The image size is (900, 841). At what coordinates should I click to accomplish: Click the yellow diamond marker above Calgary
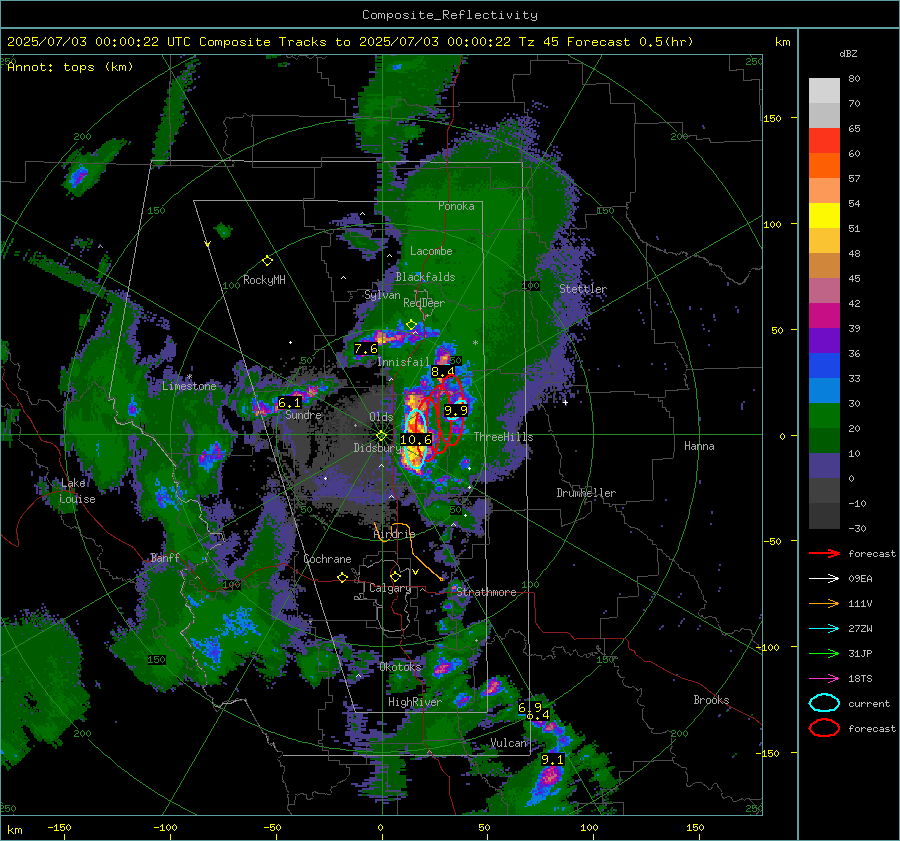tap(395, 576)
